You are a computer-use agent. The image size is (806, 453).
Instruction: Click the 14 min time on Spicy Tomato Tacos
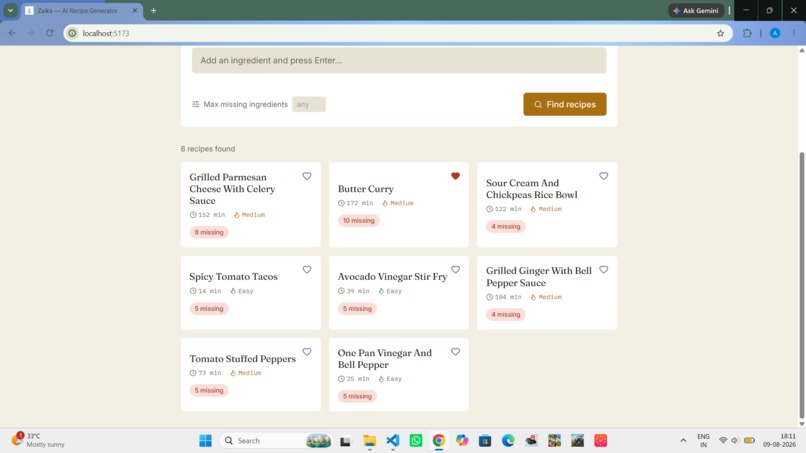(206, 291)
